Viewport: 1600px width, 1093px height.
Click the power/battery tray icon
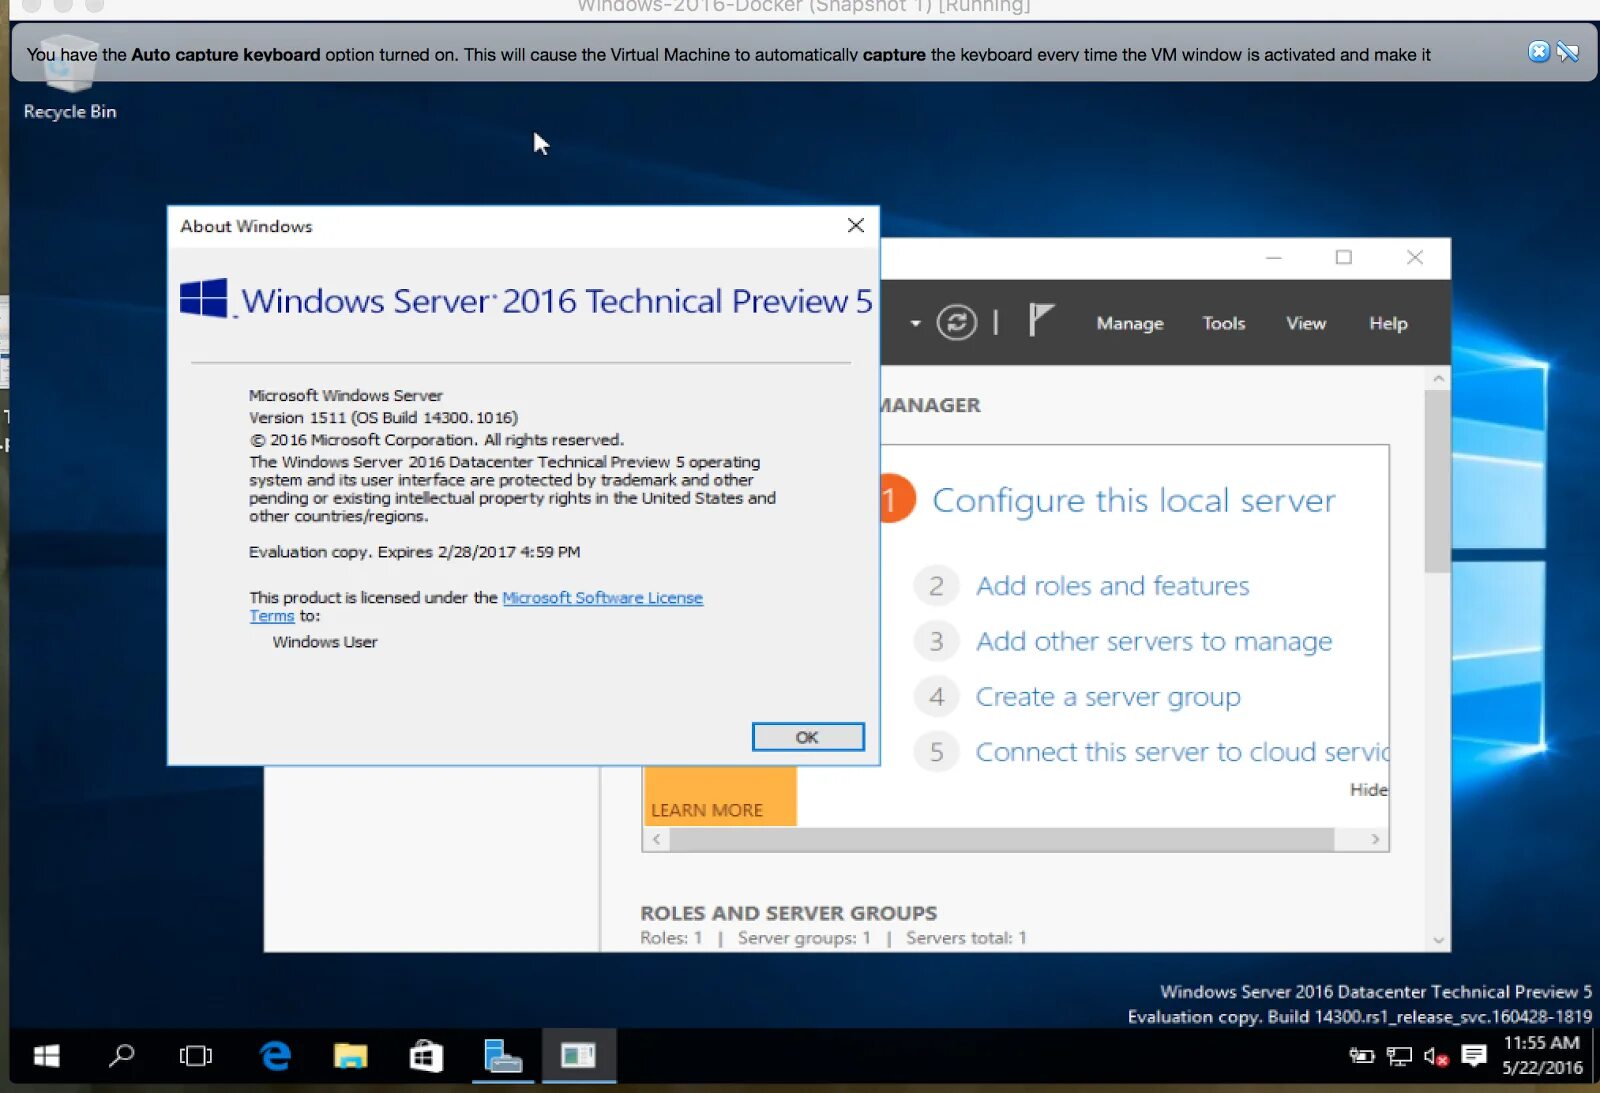click(x=1362, y=1056)
